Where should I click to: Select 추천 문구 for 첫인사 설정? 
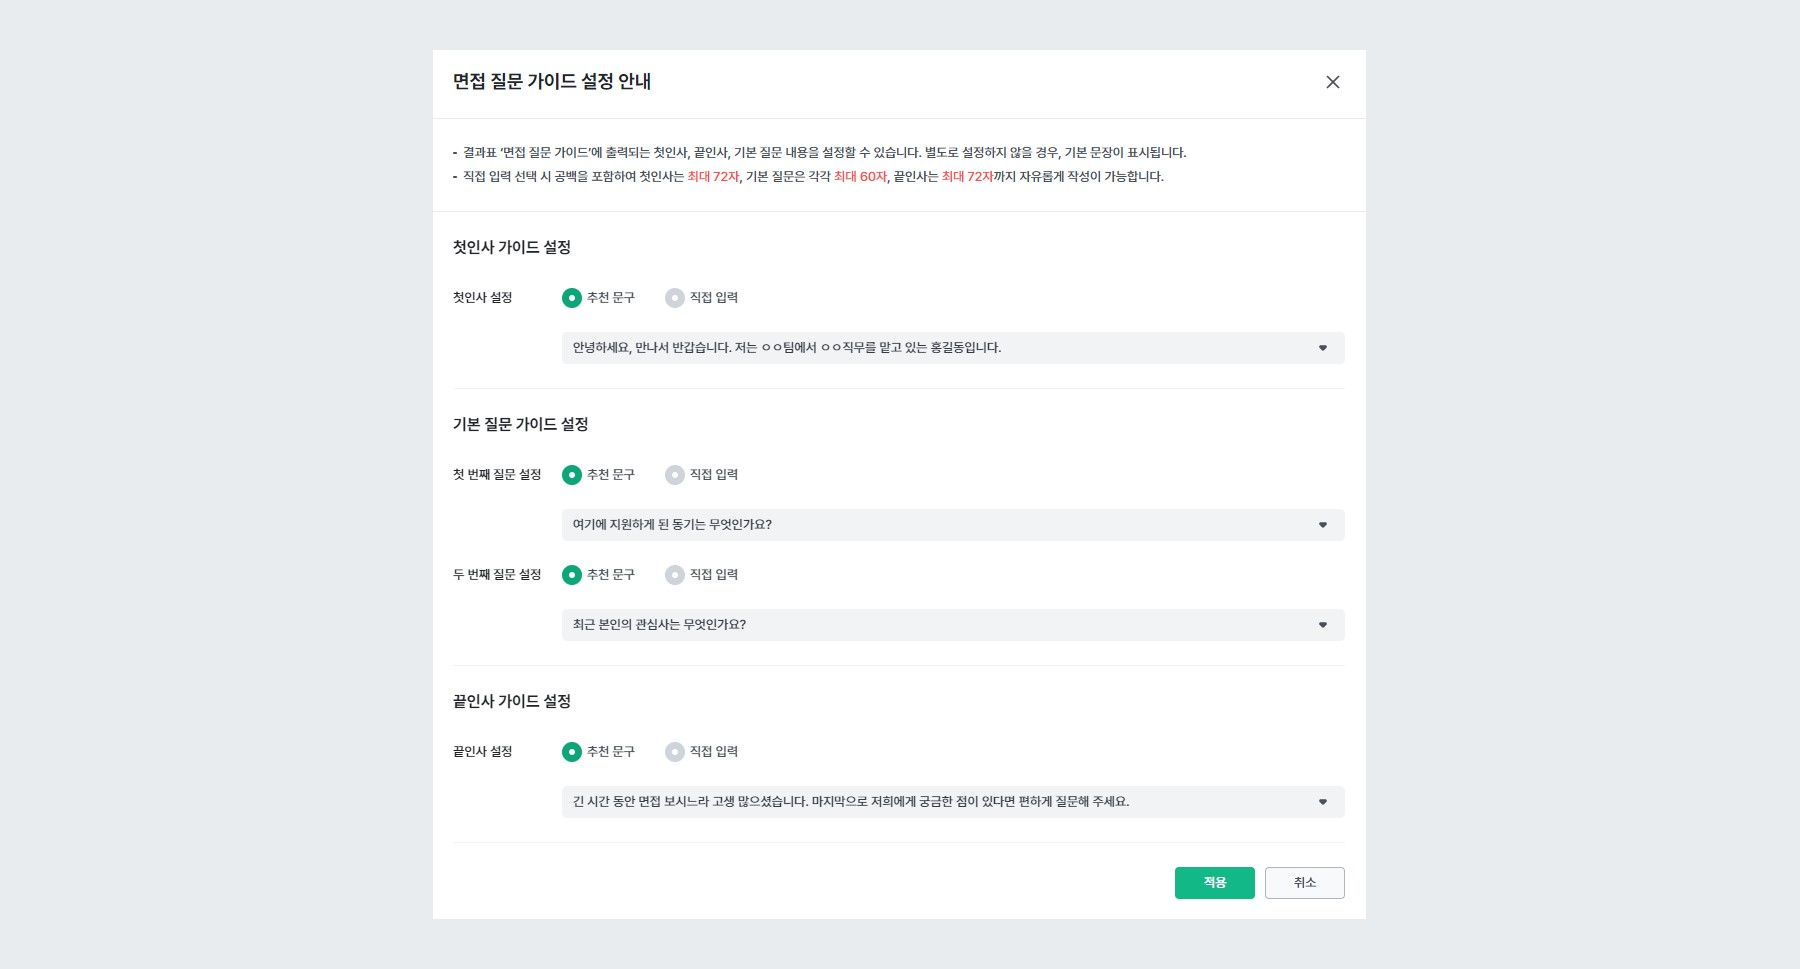571,297
